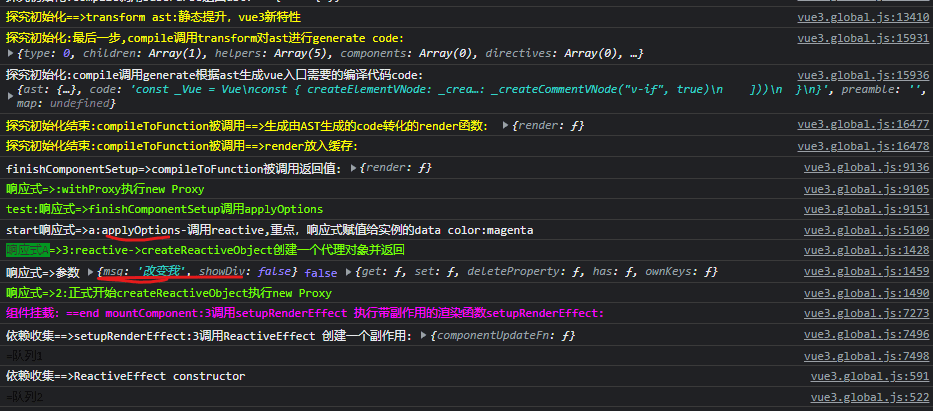Select standalone 'false' value after the msg object
The height and width of the screenshot is (411, 933).
pos(321,273)
